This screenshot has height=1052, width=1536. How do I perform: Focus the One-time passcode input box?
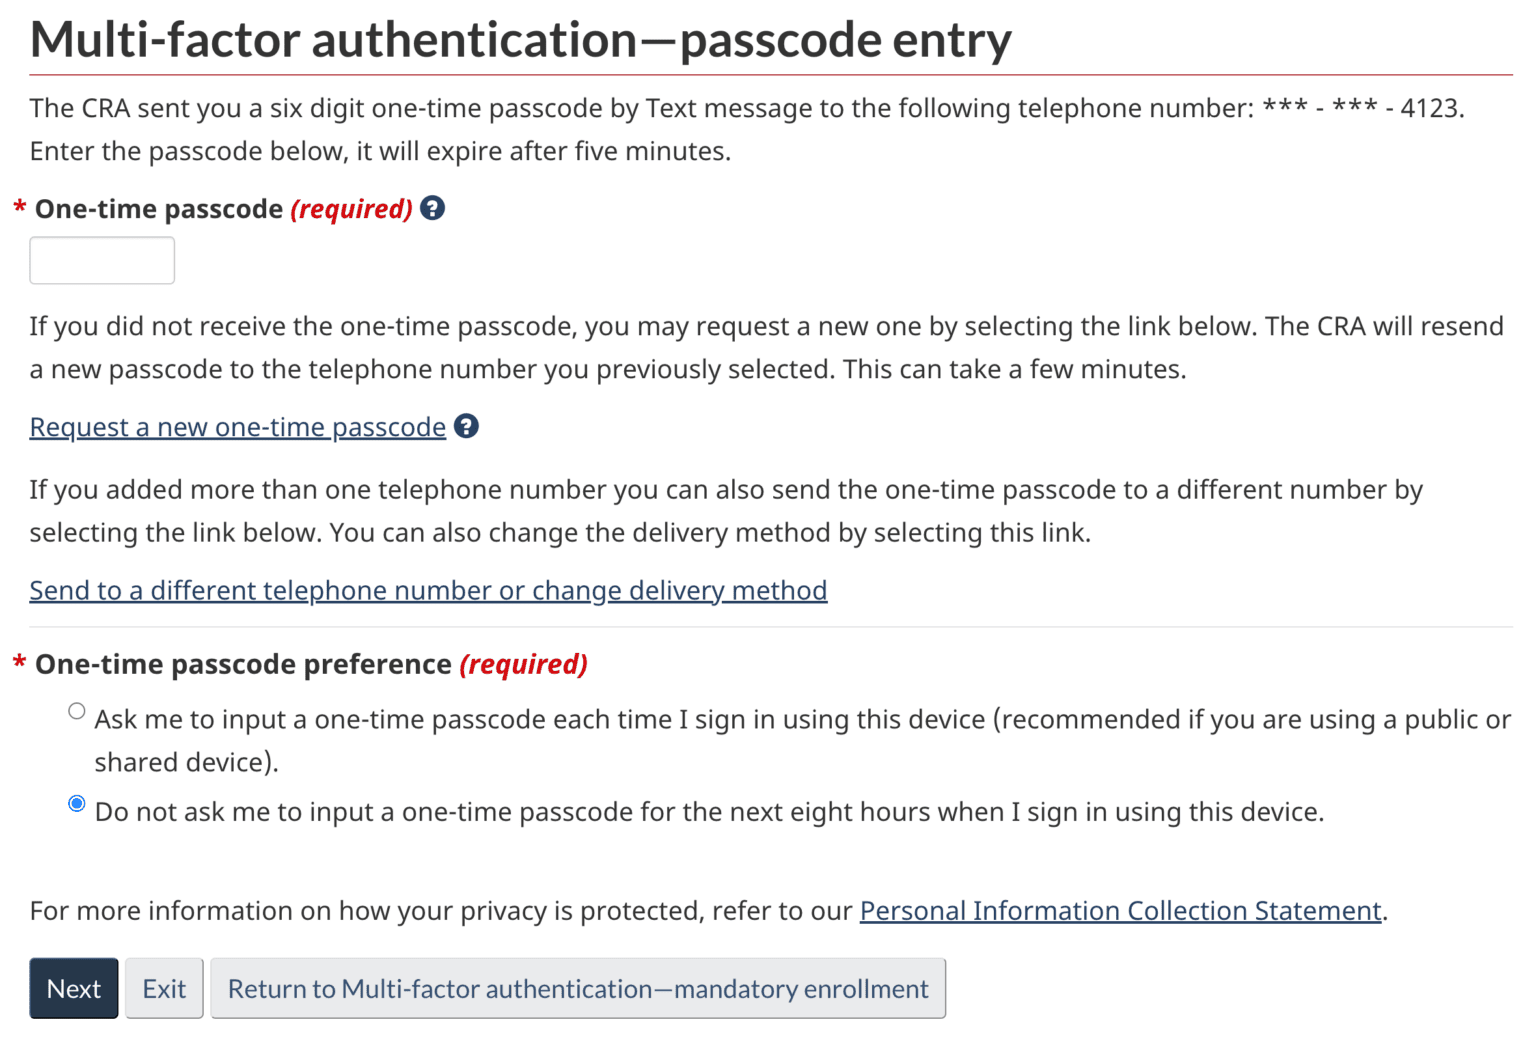[x=102, y=261]
